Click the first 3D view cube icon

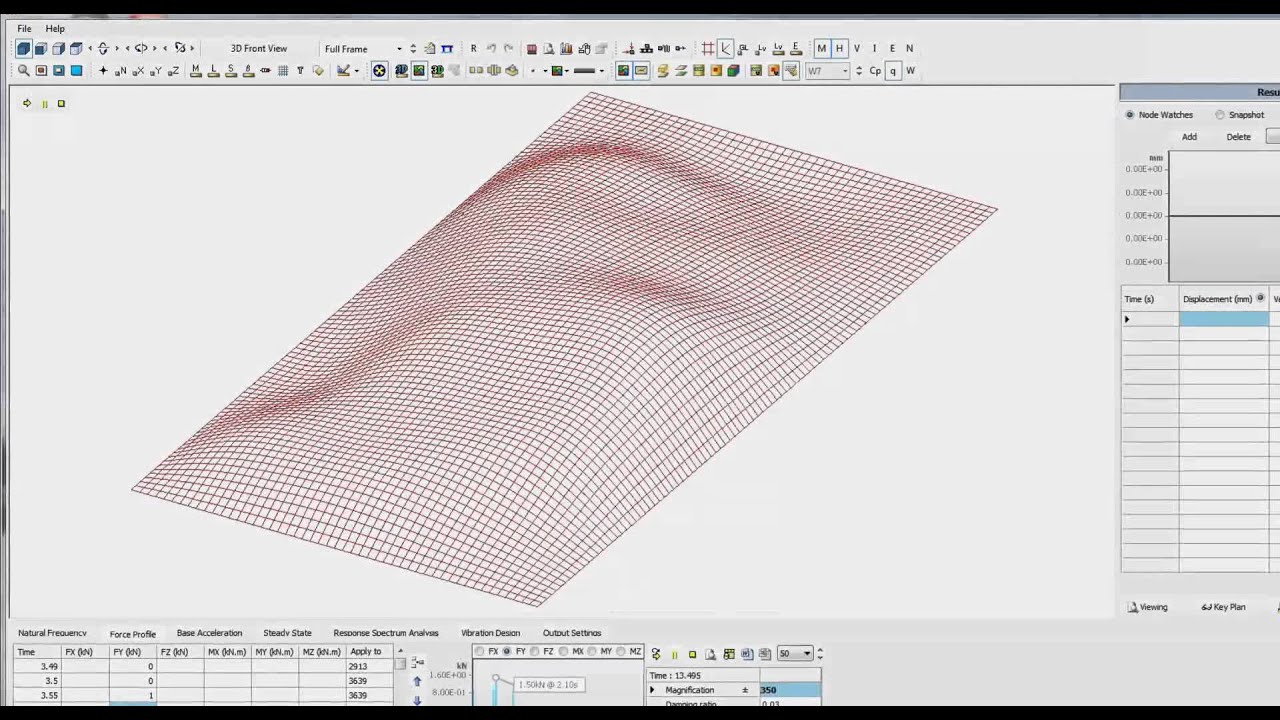pos(24,48)
